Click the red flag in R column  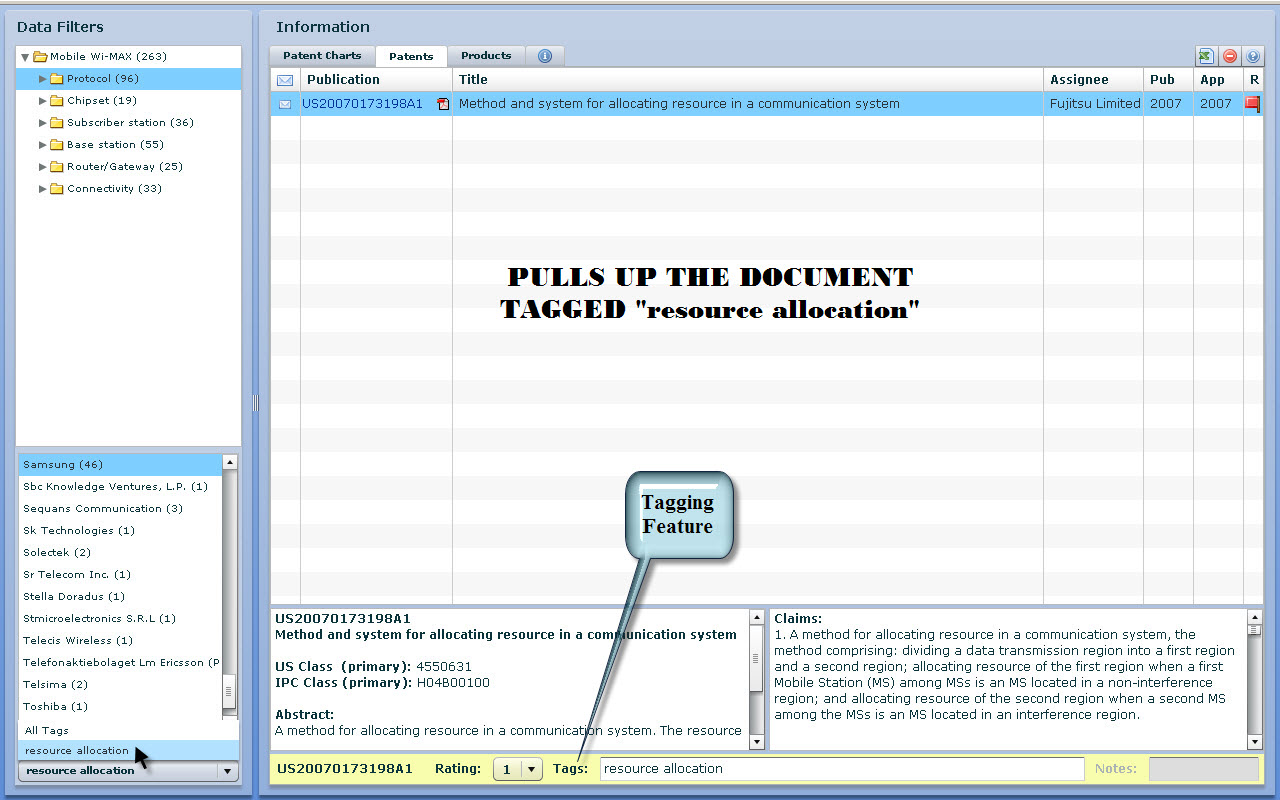(x=1252, y=104)
